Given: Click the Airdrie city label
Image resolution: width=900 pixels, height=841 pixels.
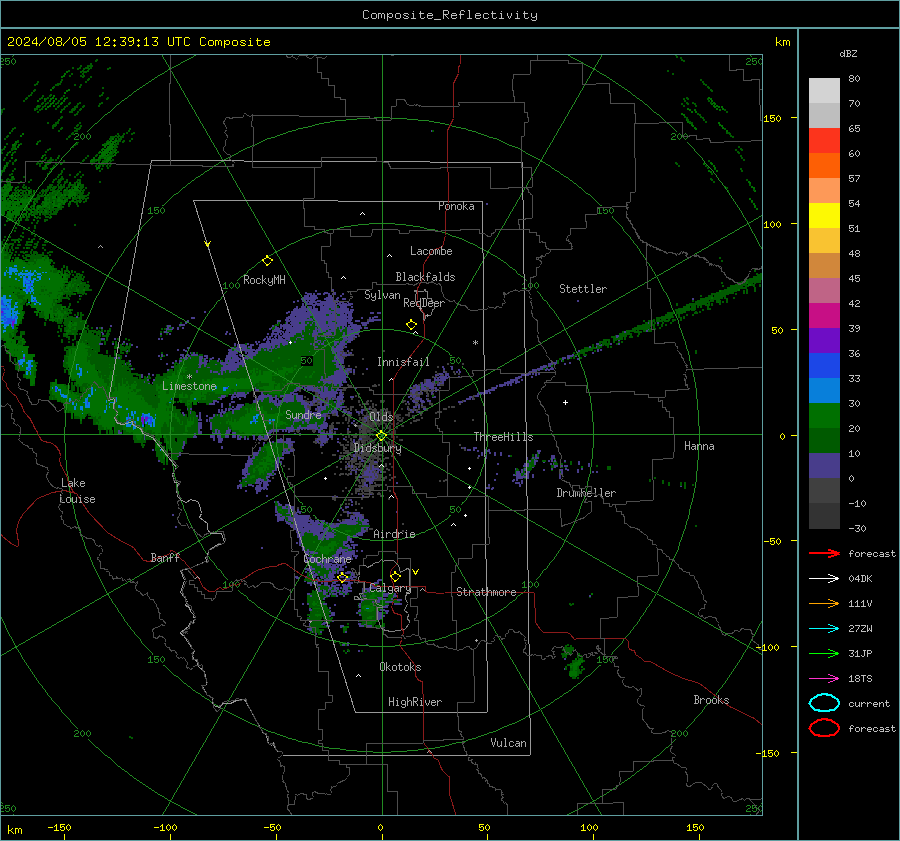Looking at the screenshot, I should 394,534.
